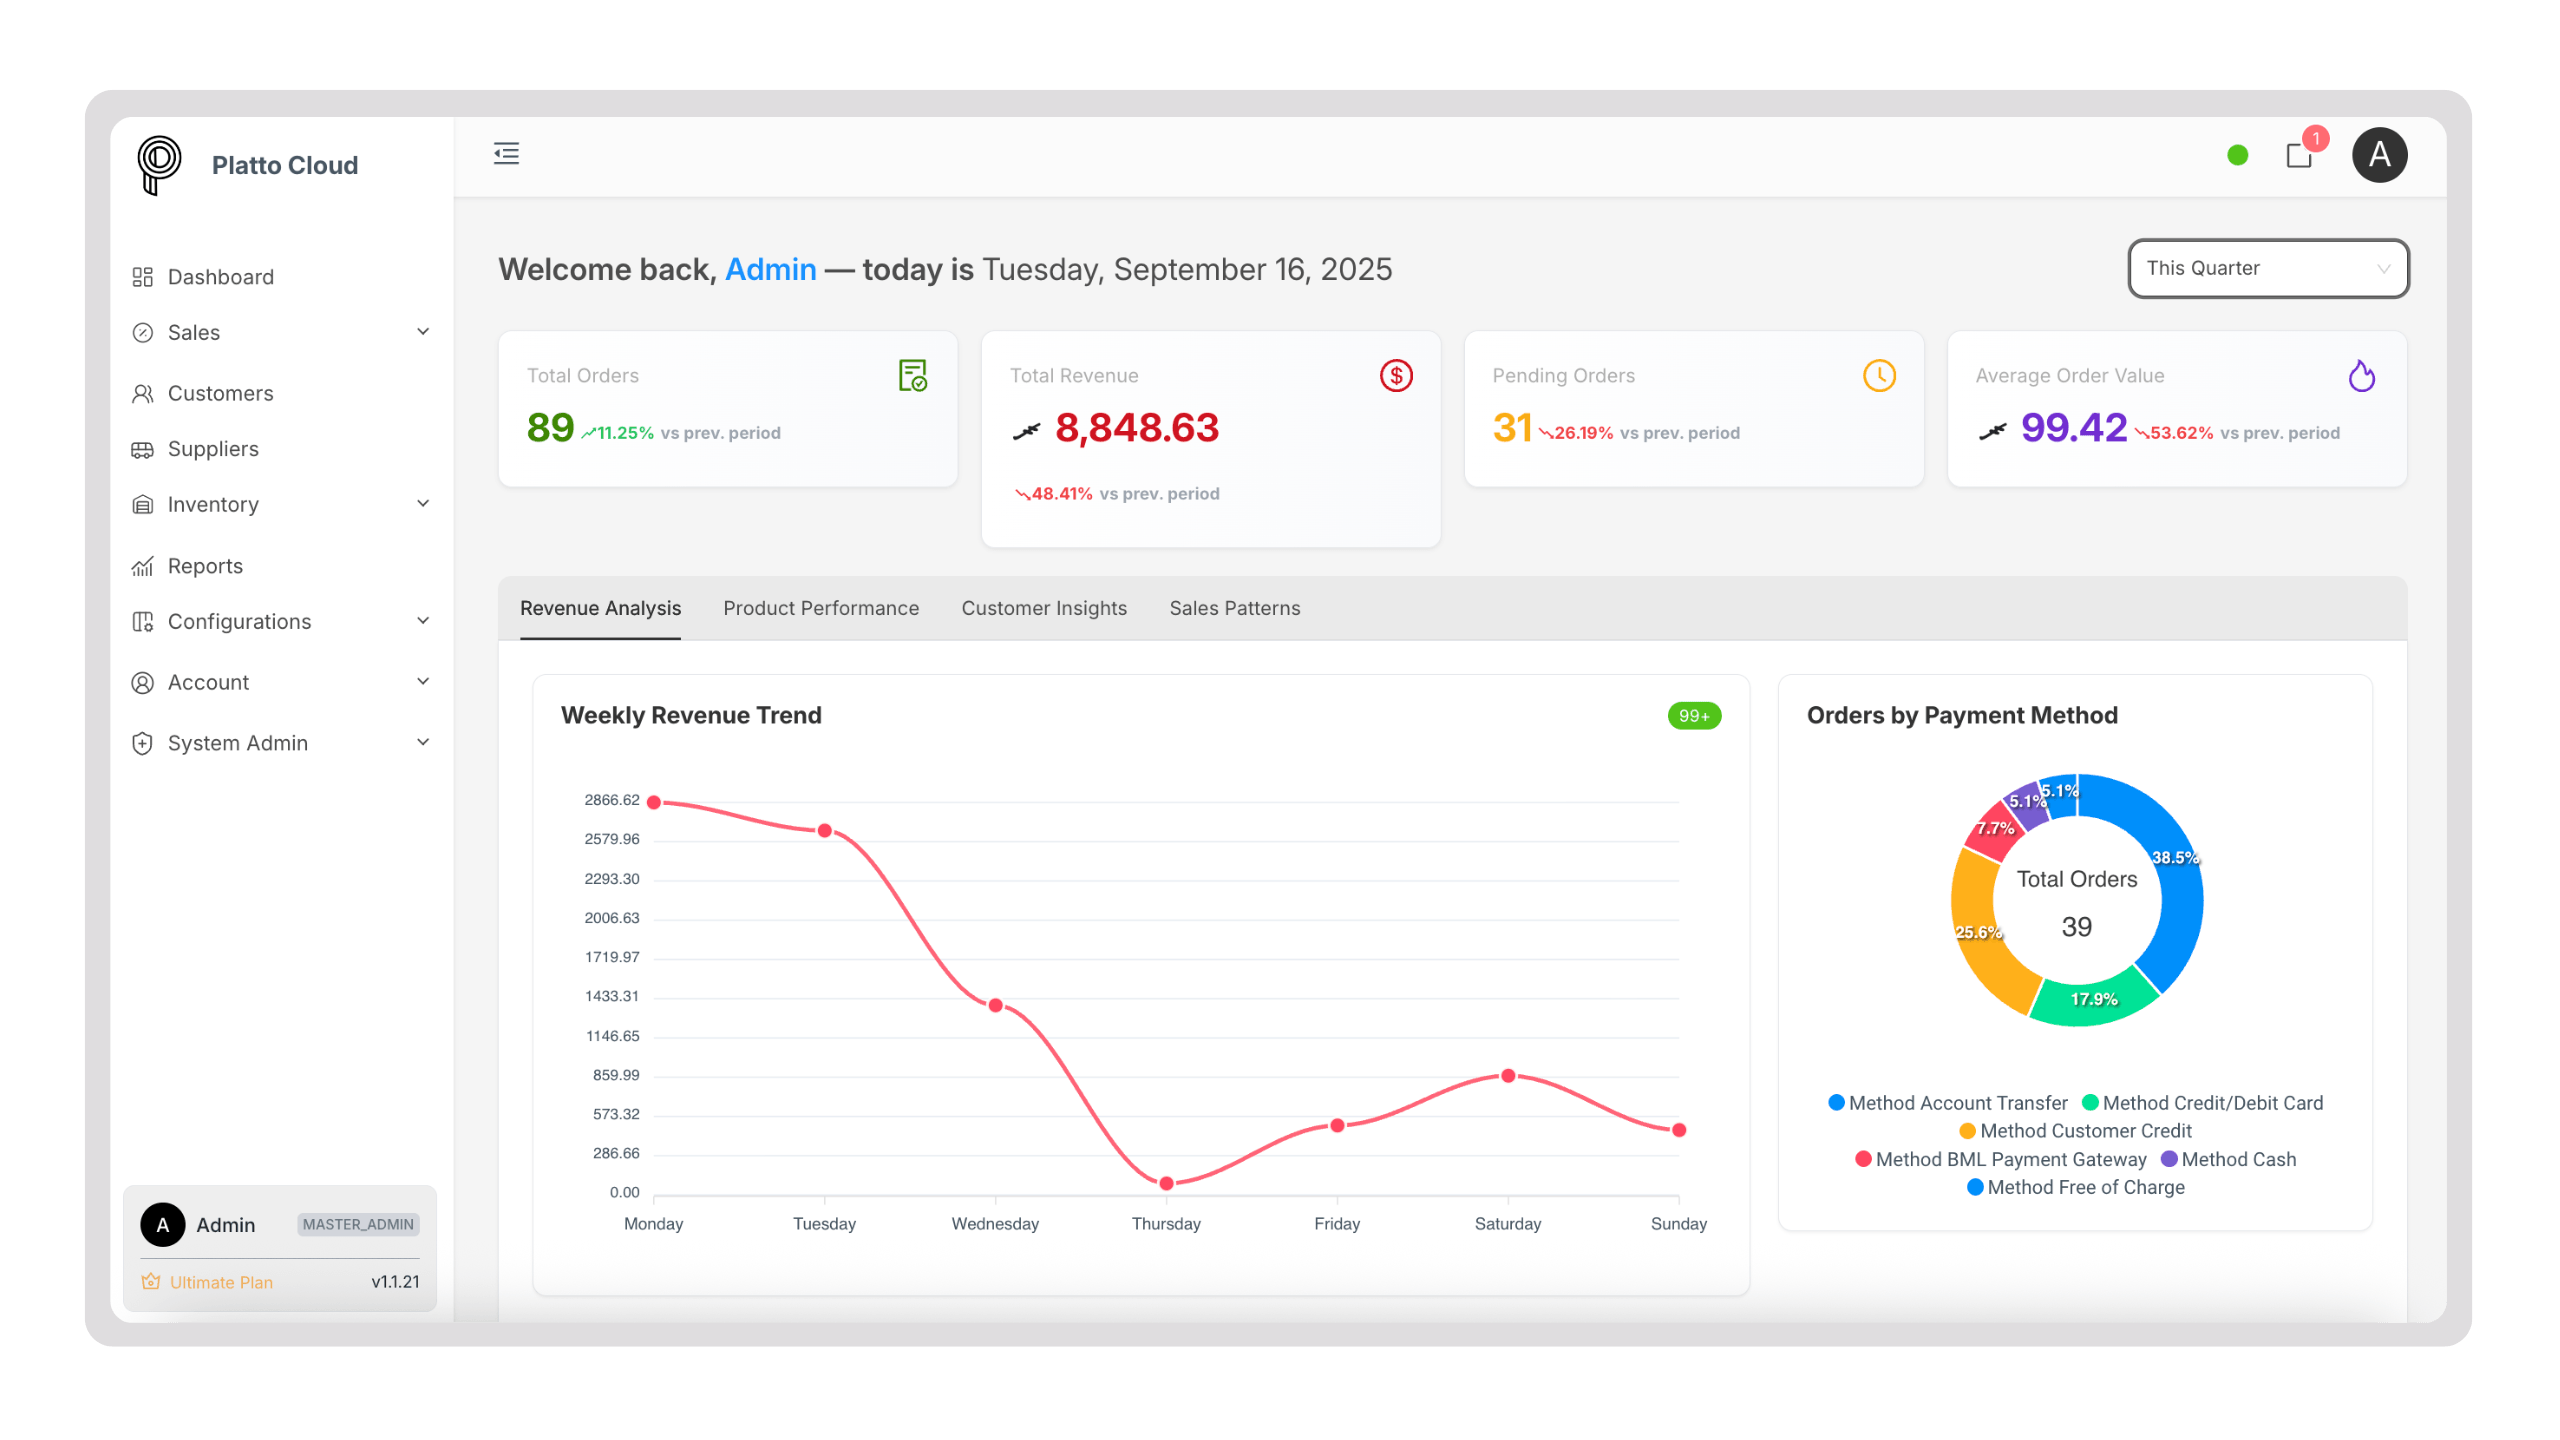The image size is (2560, 1440).
Task: Click the Pending Orders clock icon
Action: (x=1879, y=376)
